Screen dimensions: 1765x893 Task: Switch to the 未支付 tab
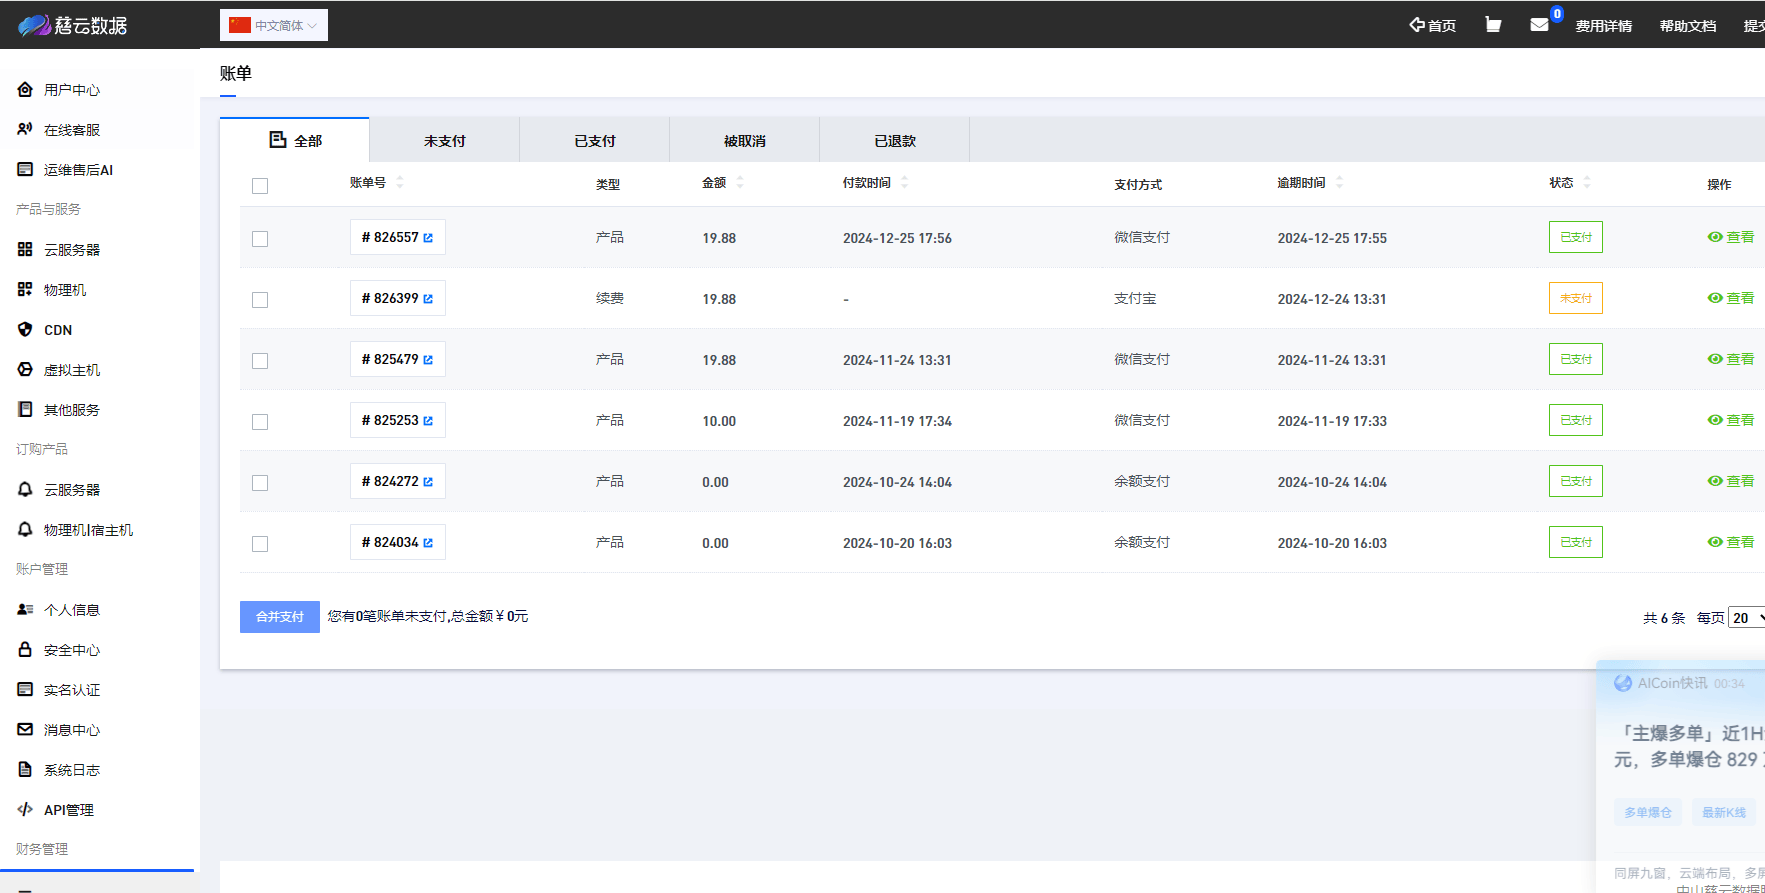point(445,141)
